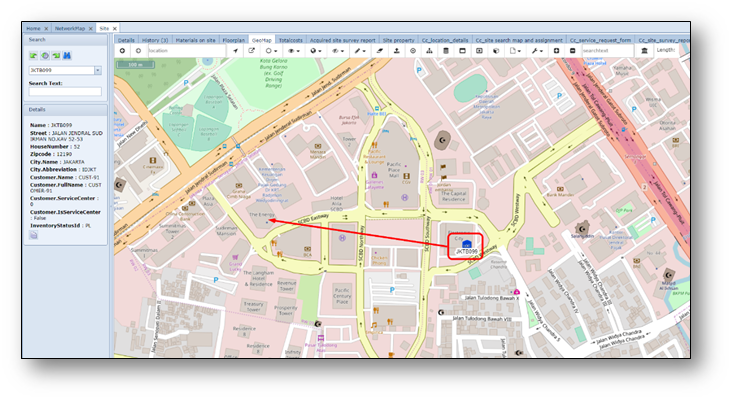Click the bank building icon near Length
This screenshot has width=733, height=401.
643,50
